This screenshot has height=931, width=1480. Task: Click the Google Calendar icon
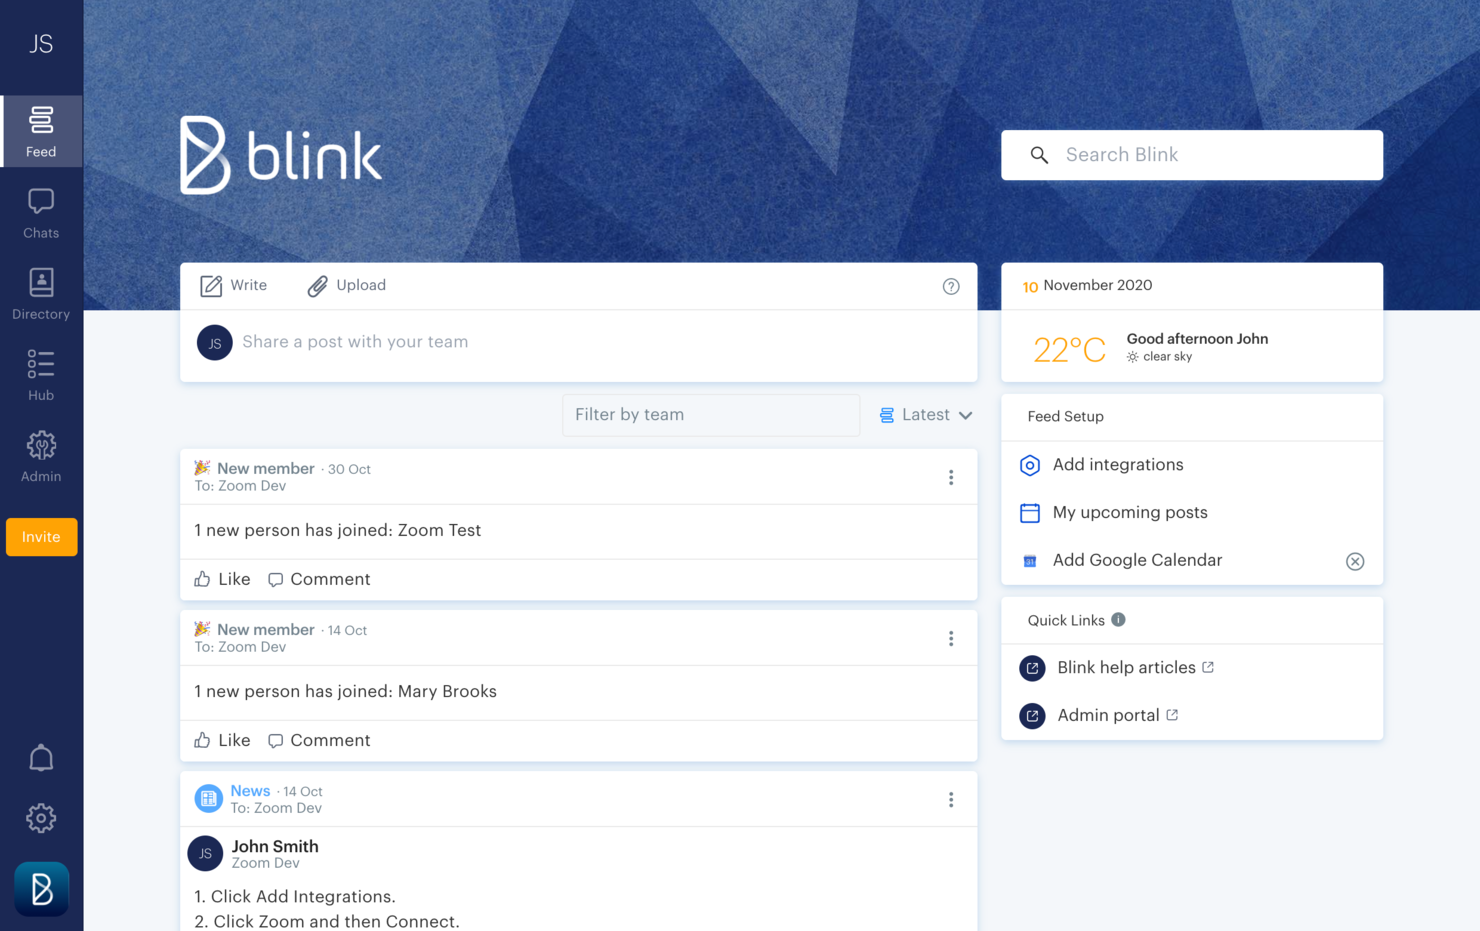(x=1030, y=561)
